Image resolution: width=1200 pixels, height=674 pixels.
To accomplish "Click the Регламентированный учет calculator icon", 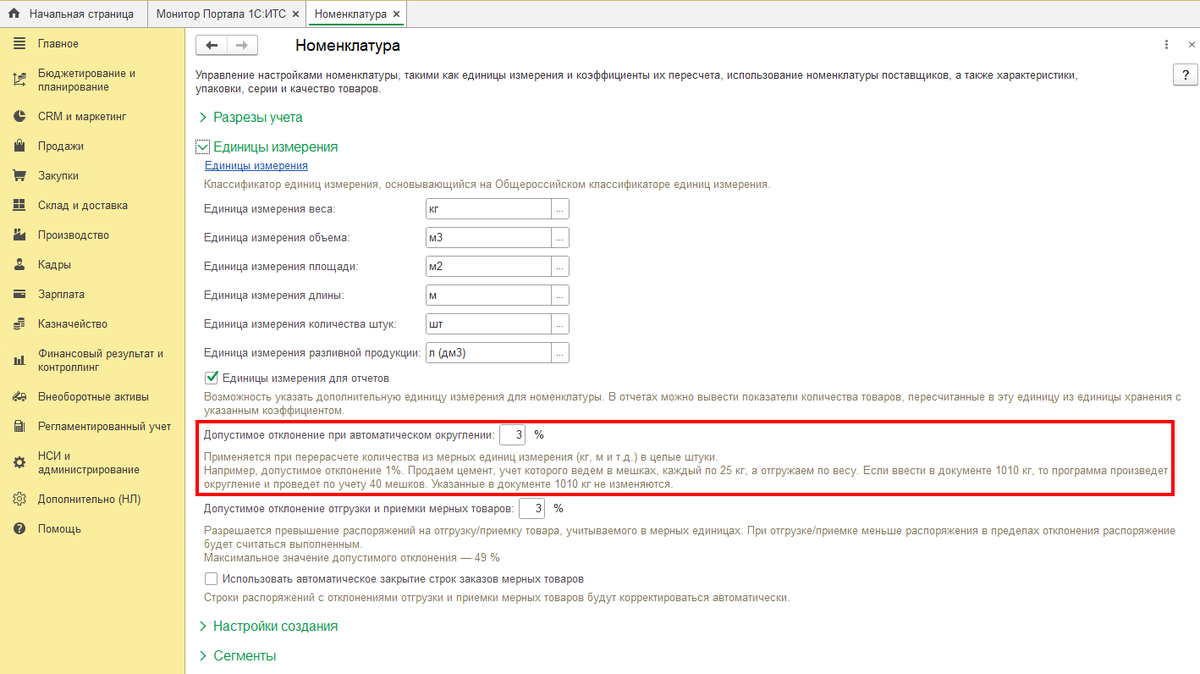I will 18,426.
